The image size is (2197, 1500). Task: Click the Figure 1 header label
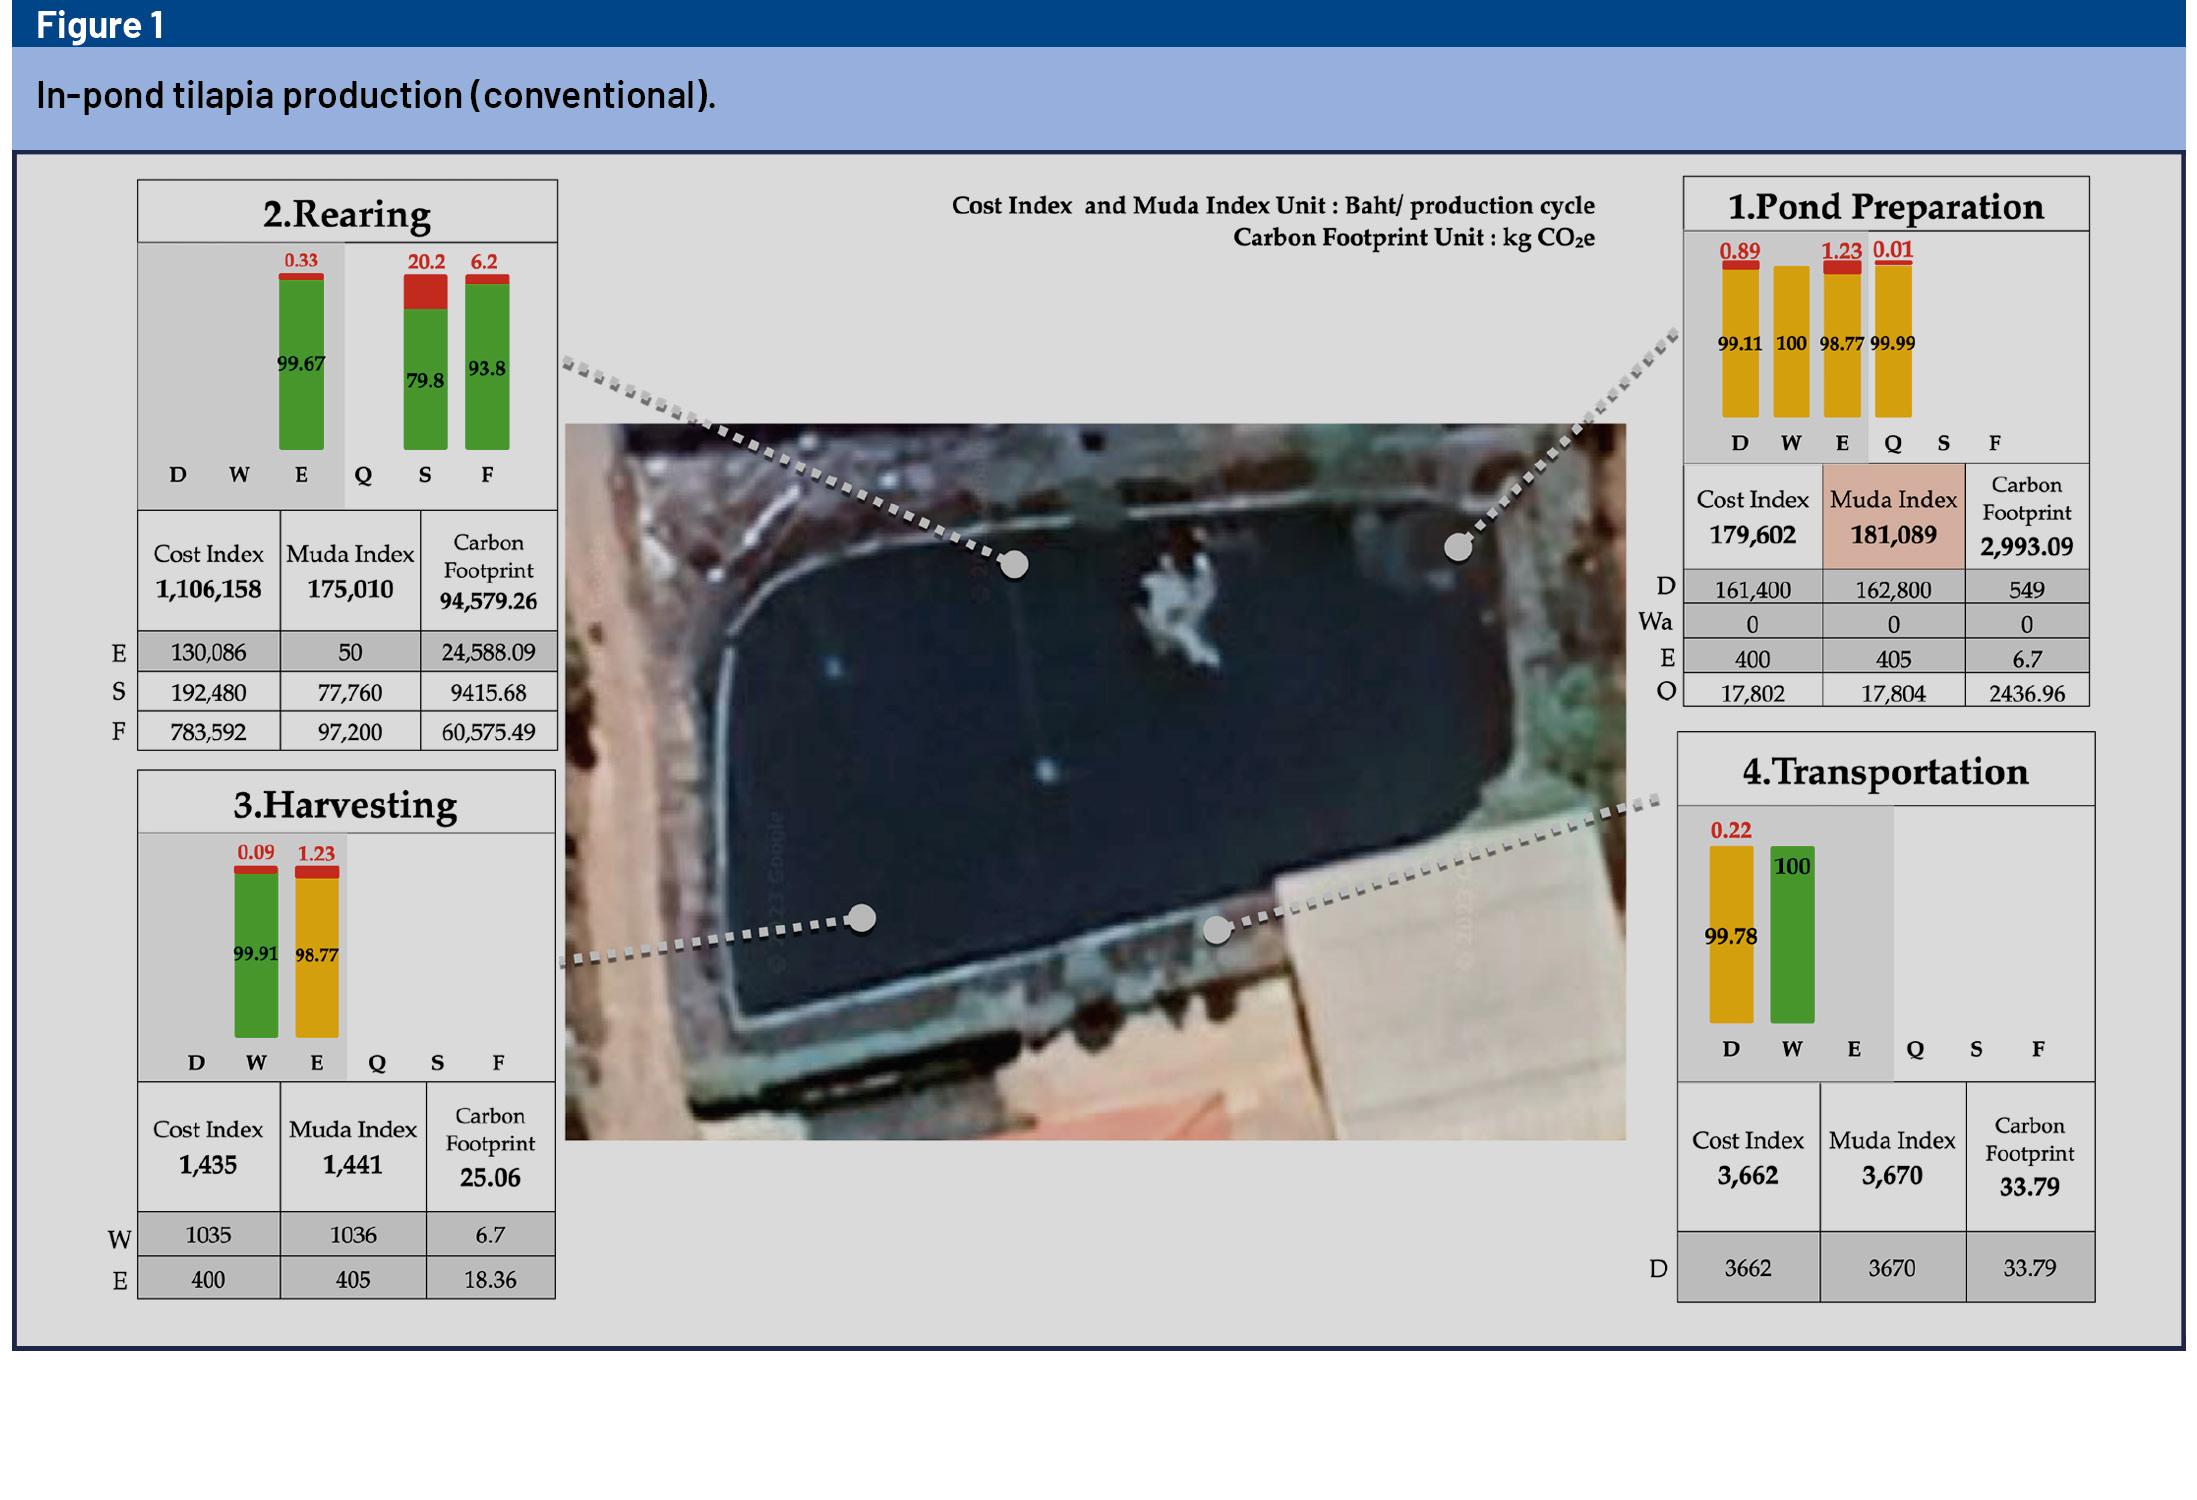[x=100, y=24]
